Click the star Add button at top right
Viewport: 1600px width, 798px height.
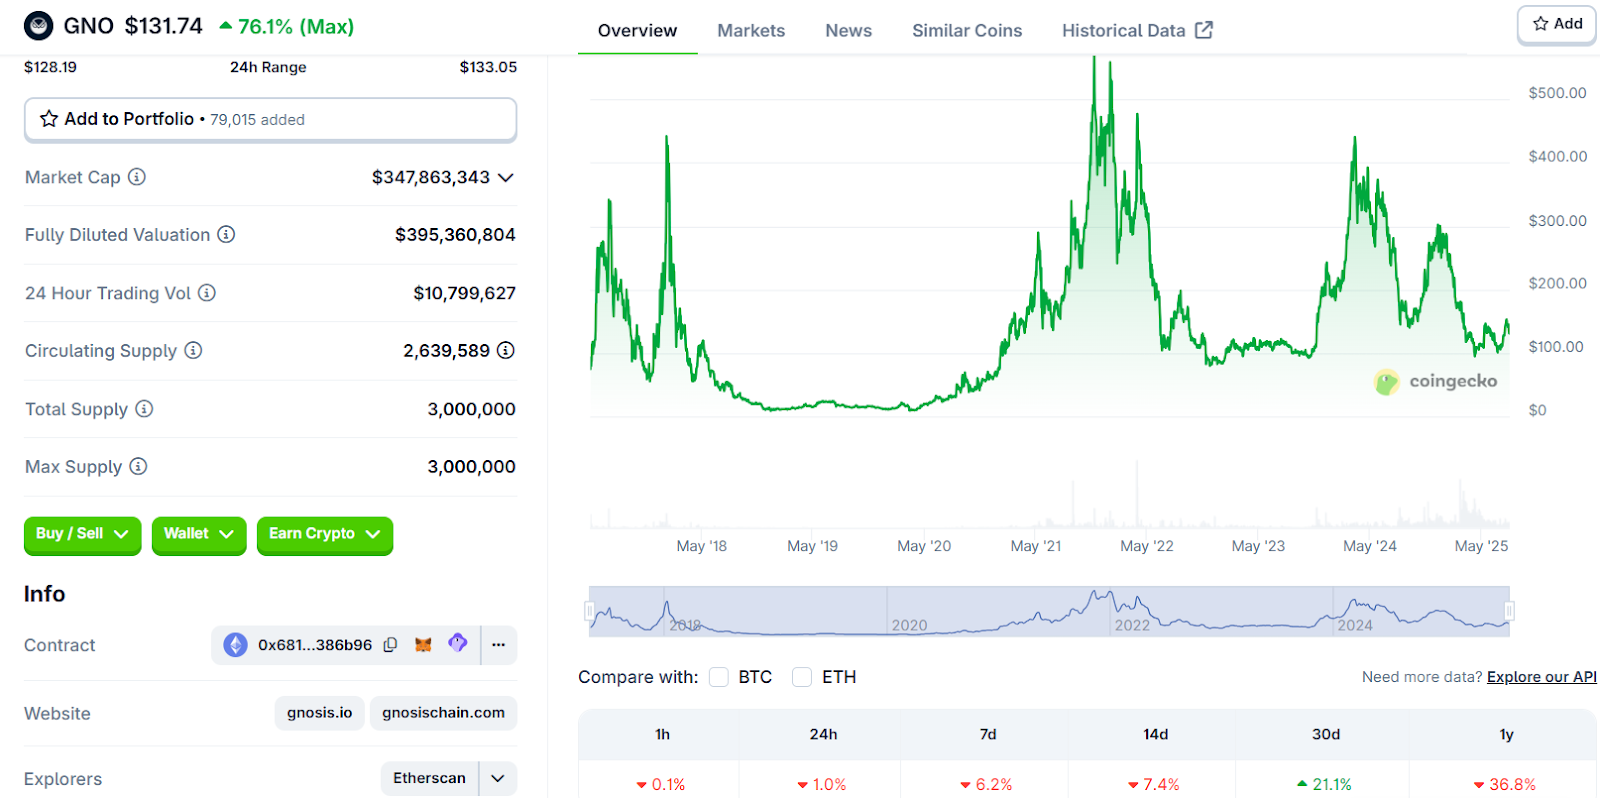click(1557, 24)
